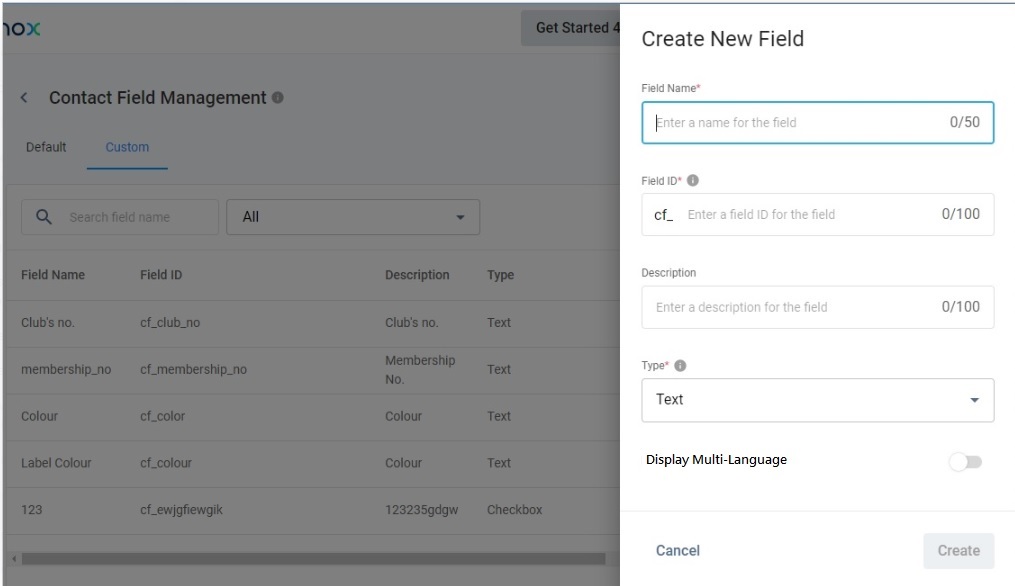1015x586 pixels.
Task: Enable the Display Multi-Language toggle
Action: pyautogui.click(x=966, y=461)
